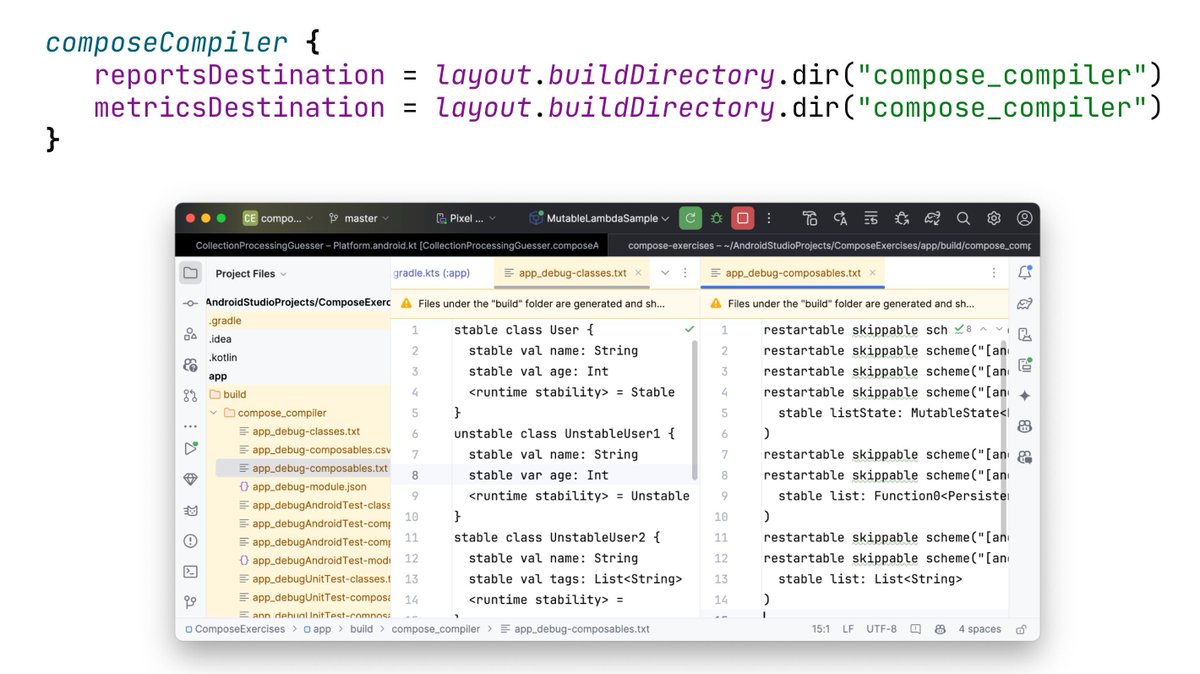Open the Project Files view dropdown

(x=251, y=273)
